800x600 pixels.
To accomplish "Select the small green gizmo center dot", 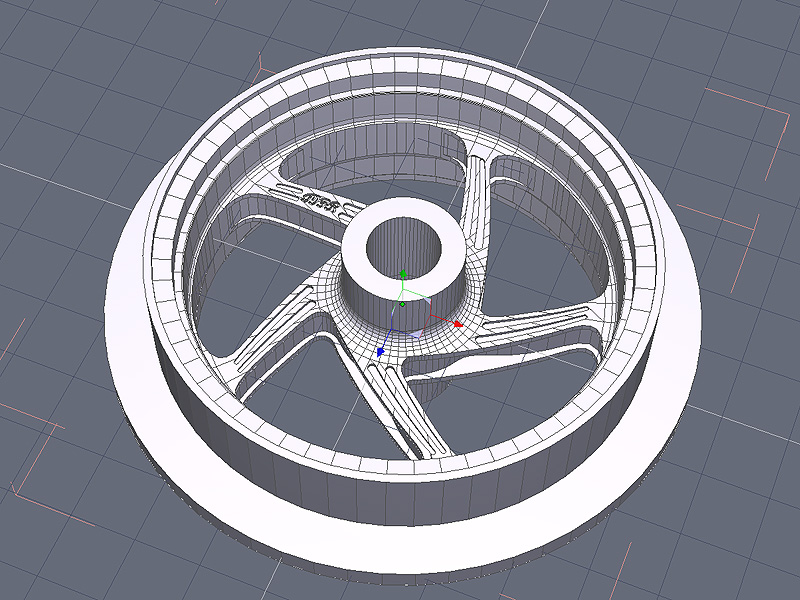I will (x=402, y=304).
